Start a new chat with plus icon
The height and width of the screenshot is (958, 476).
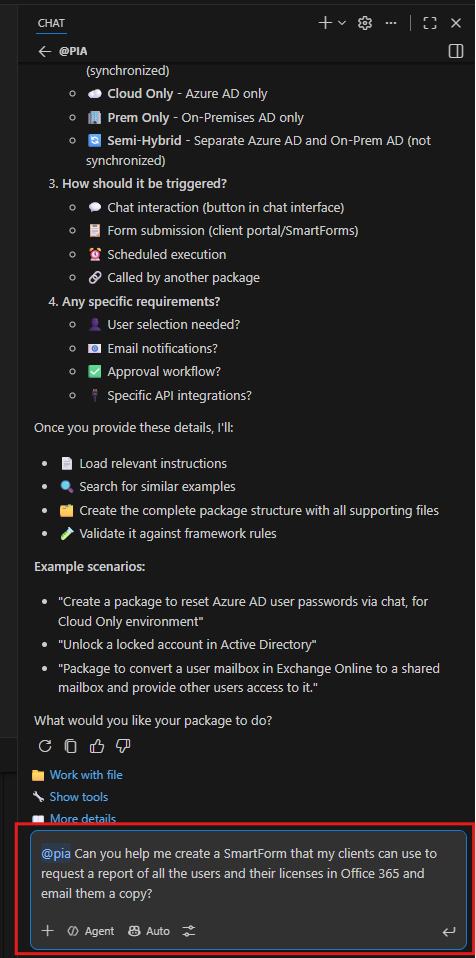point(325,23)
